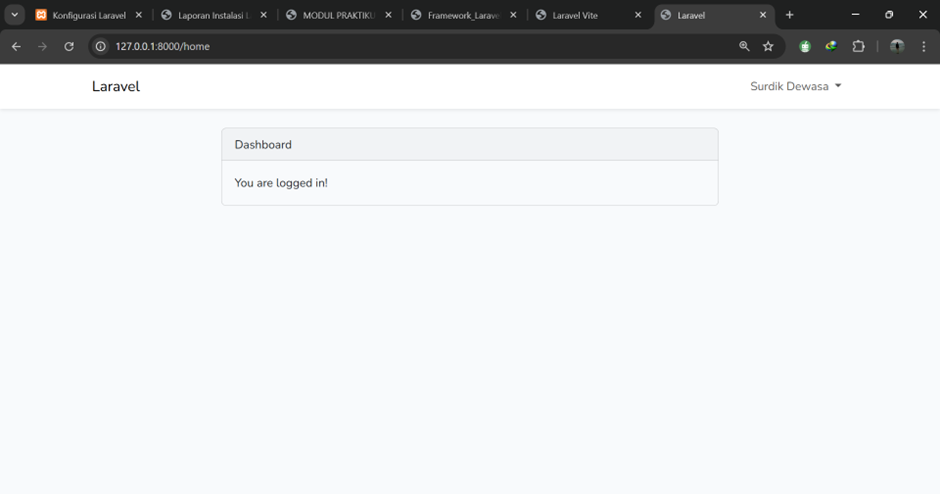Select the MODUL PRAKTIKUM tab
The height and width of the screenshot is (494, 940).
pyautogui.click(x=337, y=15)
